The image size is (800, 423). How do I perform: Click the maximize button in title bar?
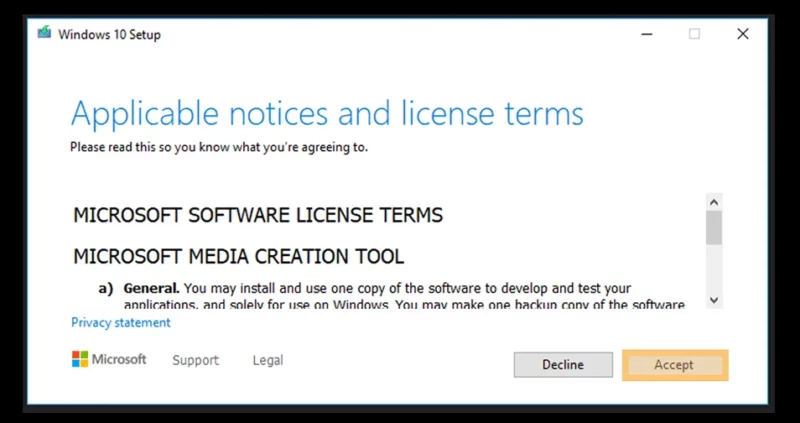coord(694,34)
